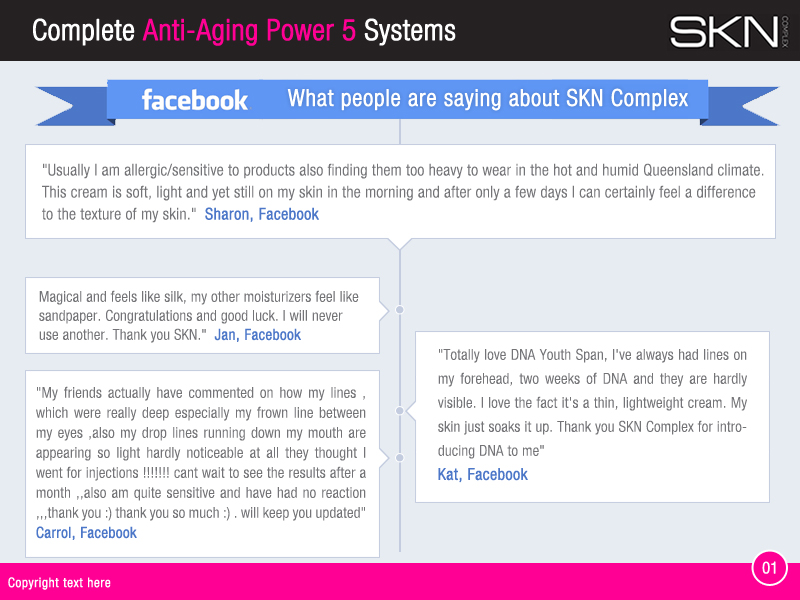Click 'Copyright text here' footer text
The width and height of the screenshot is (800, 600).
[x=59, y=583]
